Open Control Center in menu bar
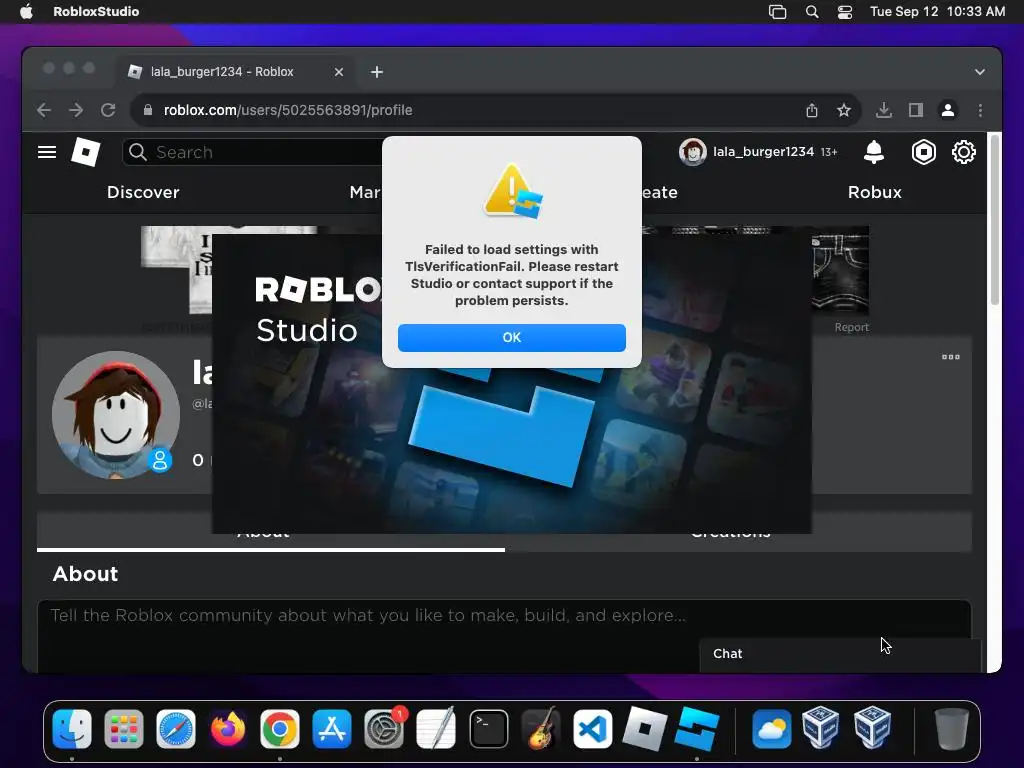This screenshot has height=768, width=1024. (x=844, y=12)
